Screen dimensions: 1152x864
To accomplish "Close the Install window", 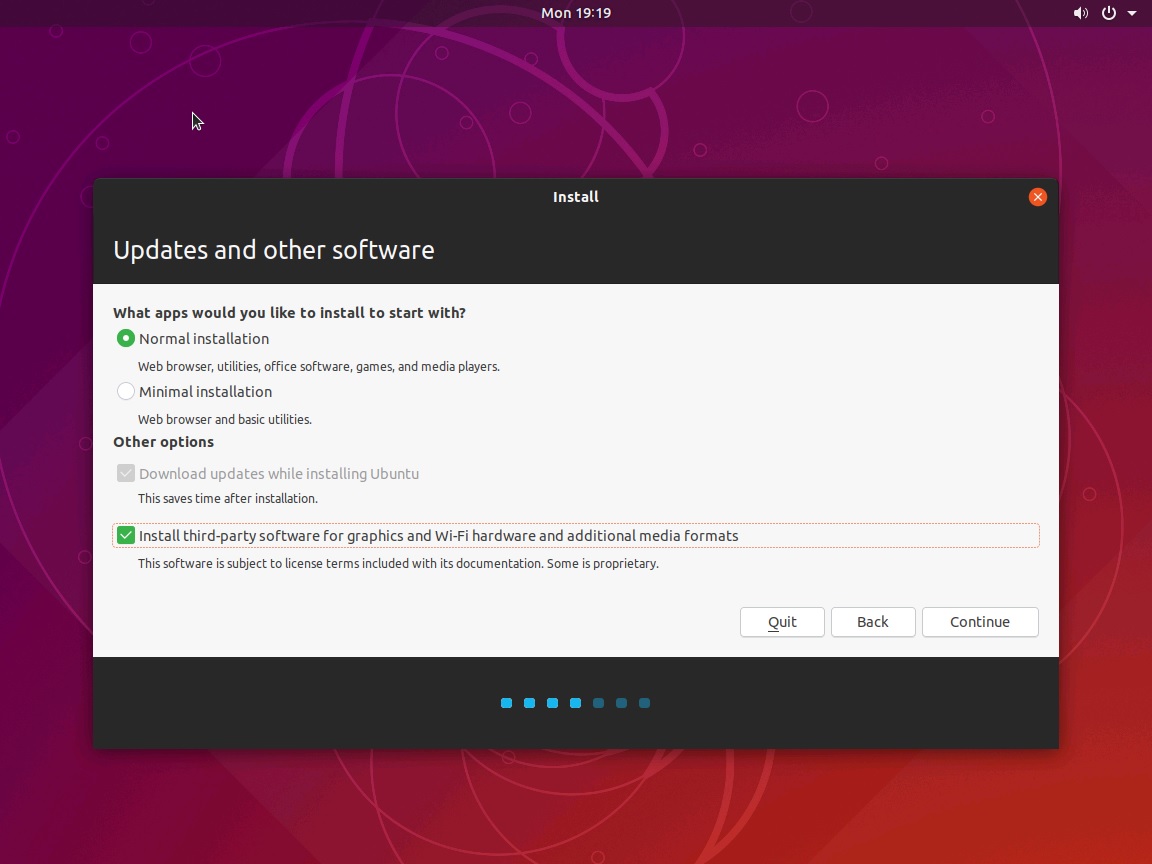I will point(1037,197).
